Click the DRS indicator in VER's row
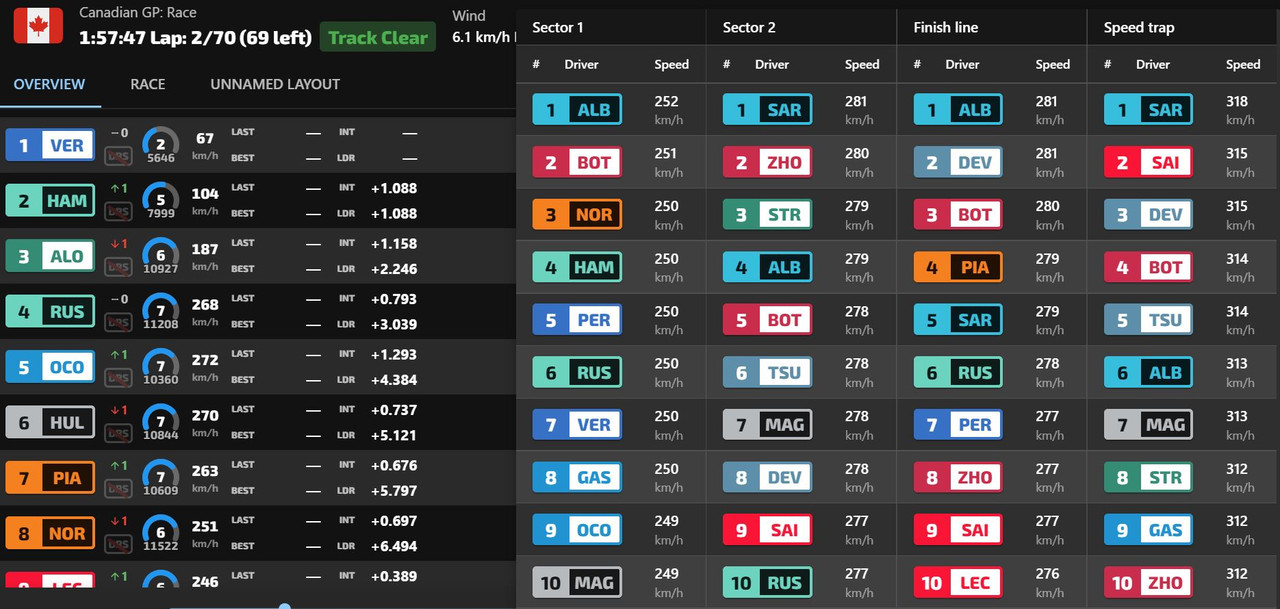The height and width of the screenshot is (609, 1280). coord(119,157)
